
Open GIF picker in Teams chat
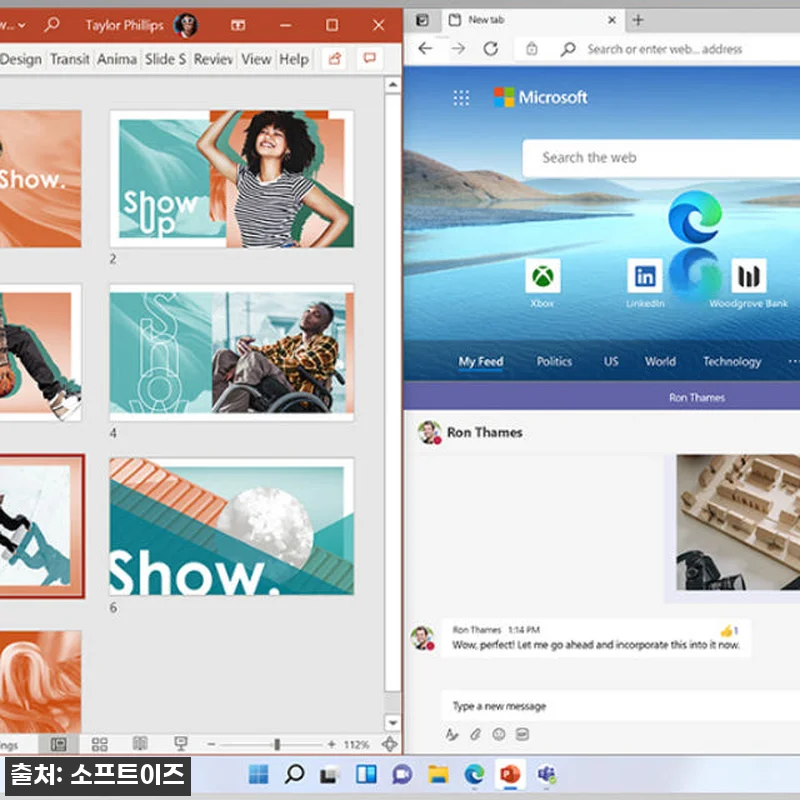click(522, 734)
